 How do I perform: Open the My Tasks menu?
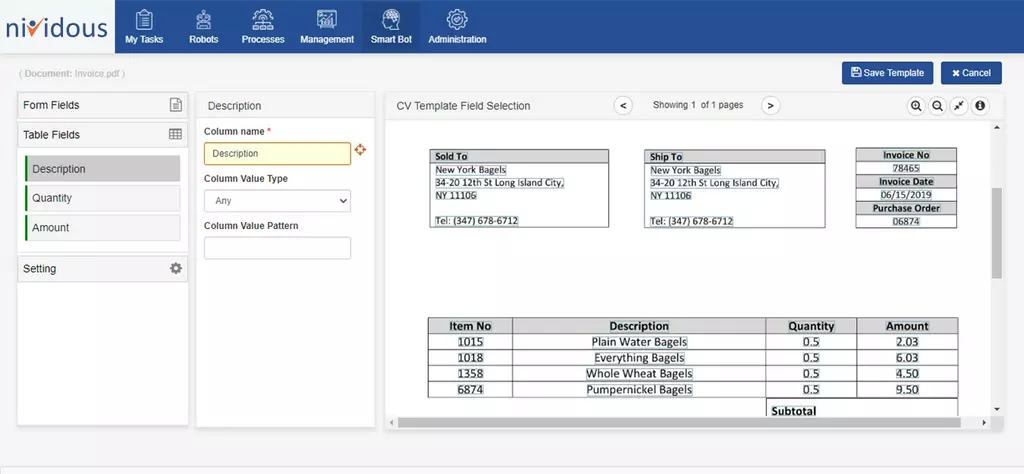(144, 27)
